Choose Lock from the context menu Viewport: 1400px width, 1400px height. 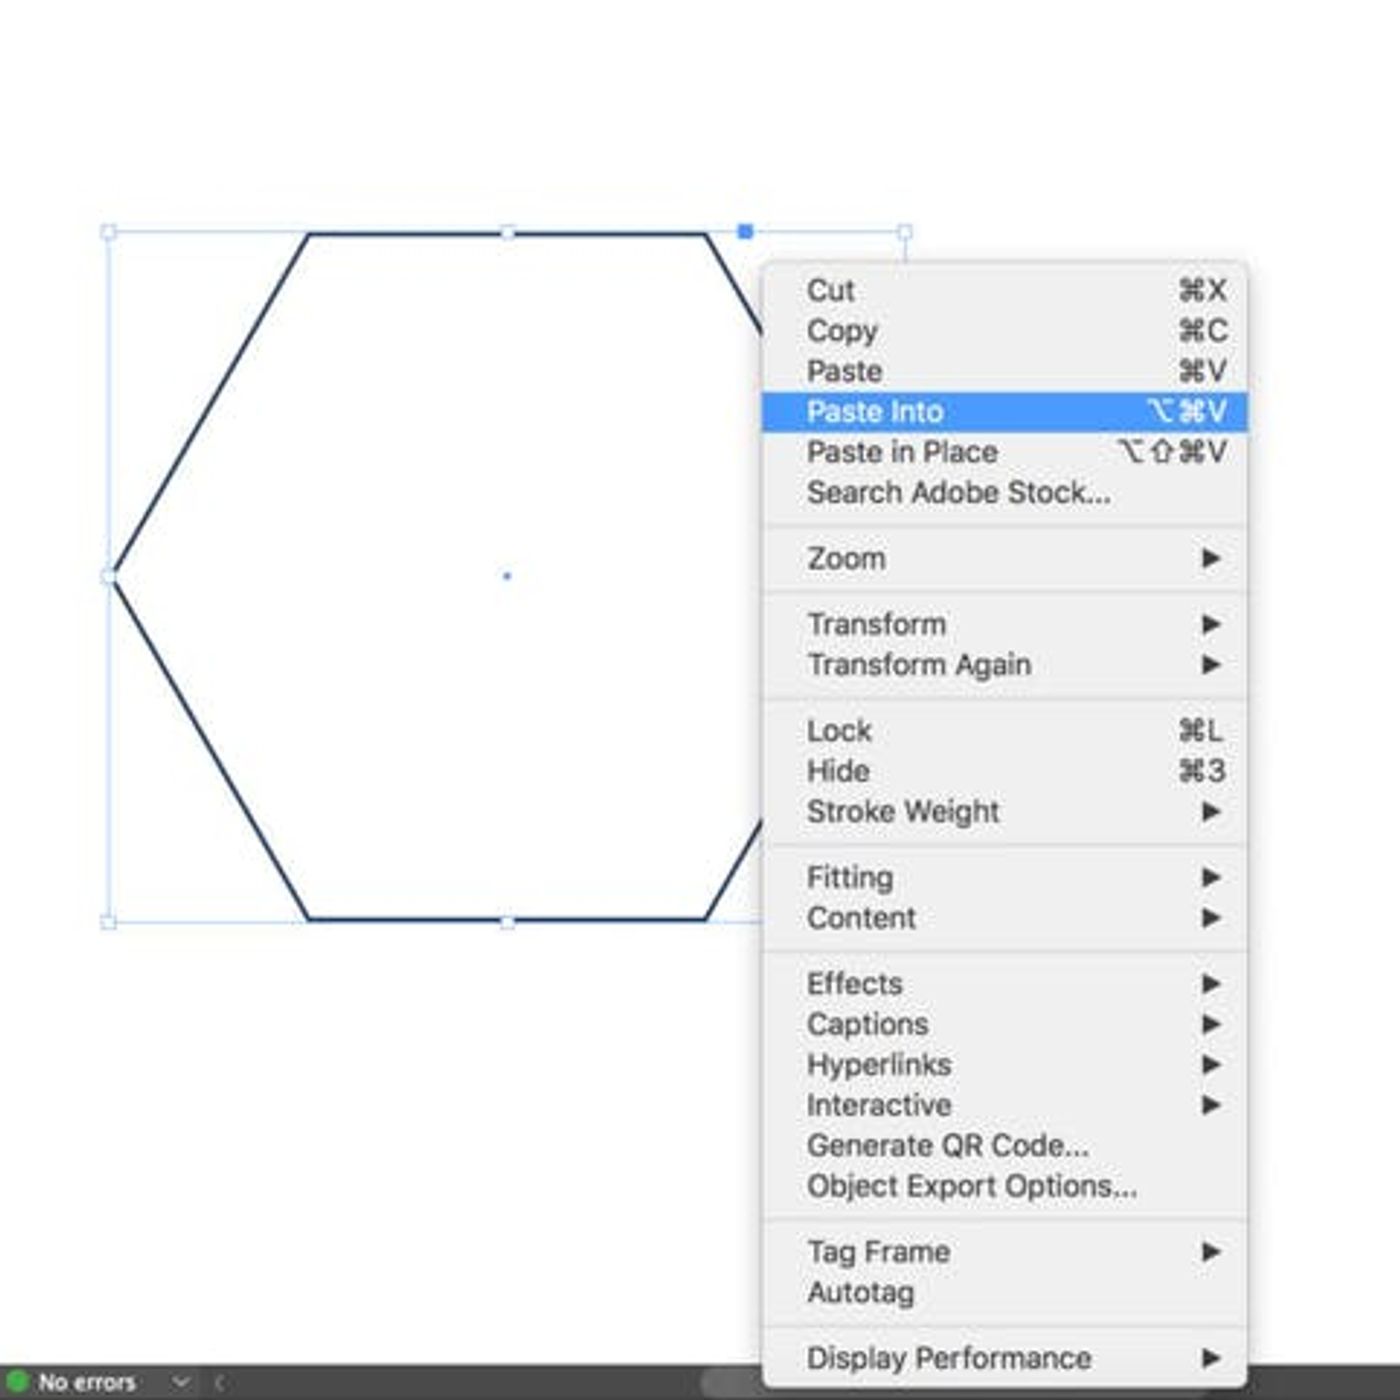pyautogui.click(x=1004, y=731)
